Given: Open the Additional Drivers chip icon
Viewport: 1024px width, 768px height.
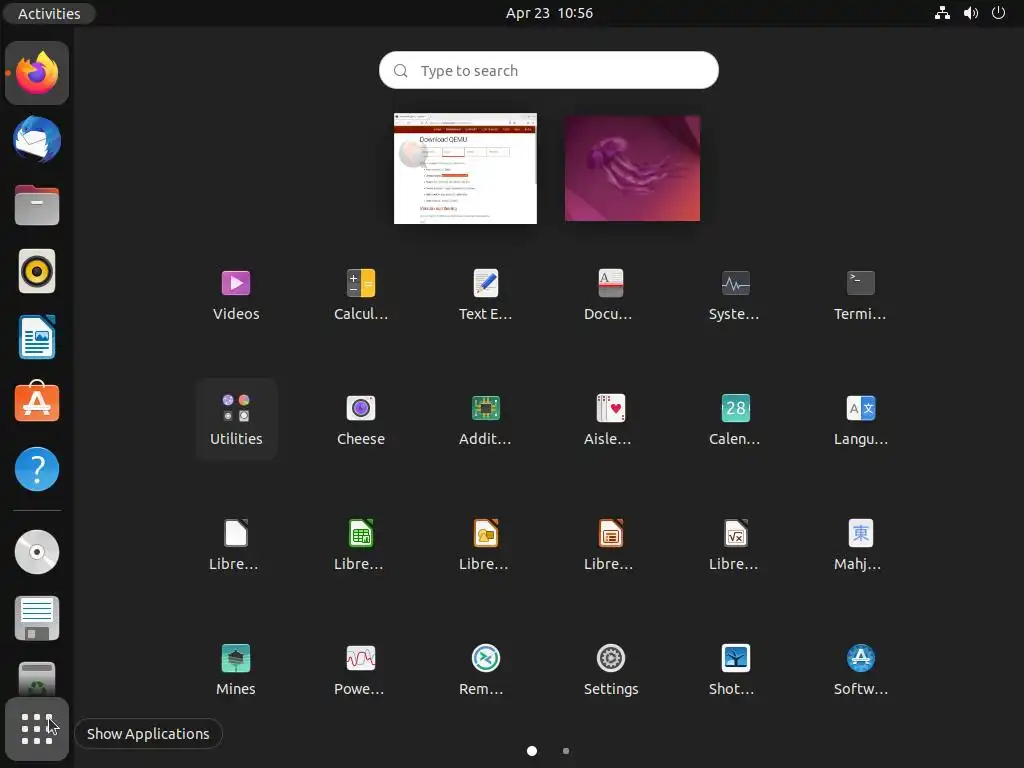Looking at the screenshot, I should (485, 420).
